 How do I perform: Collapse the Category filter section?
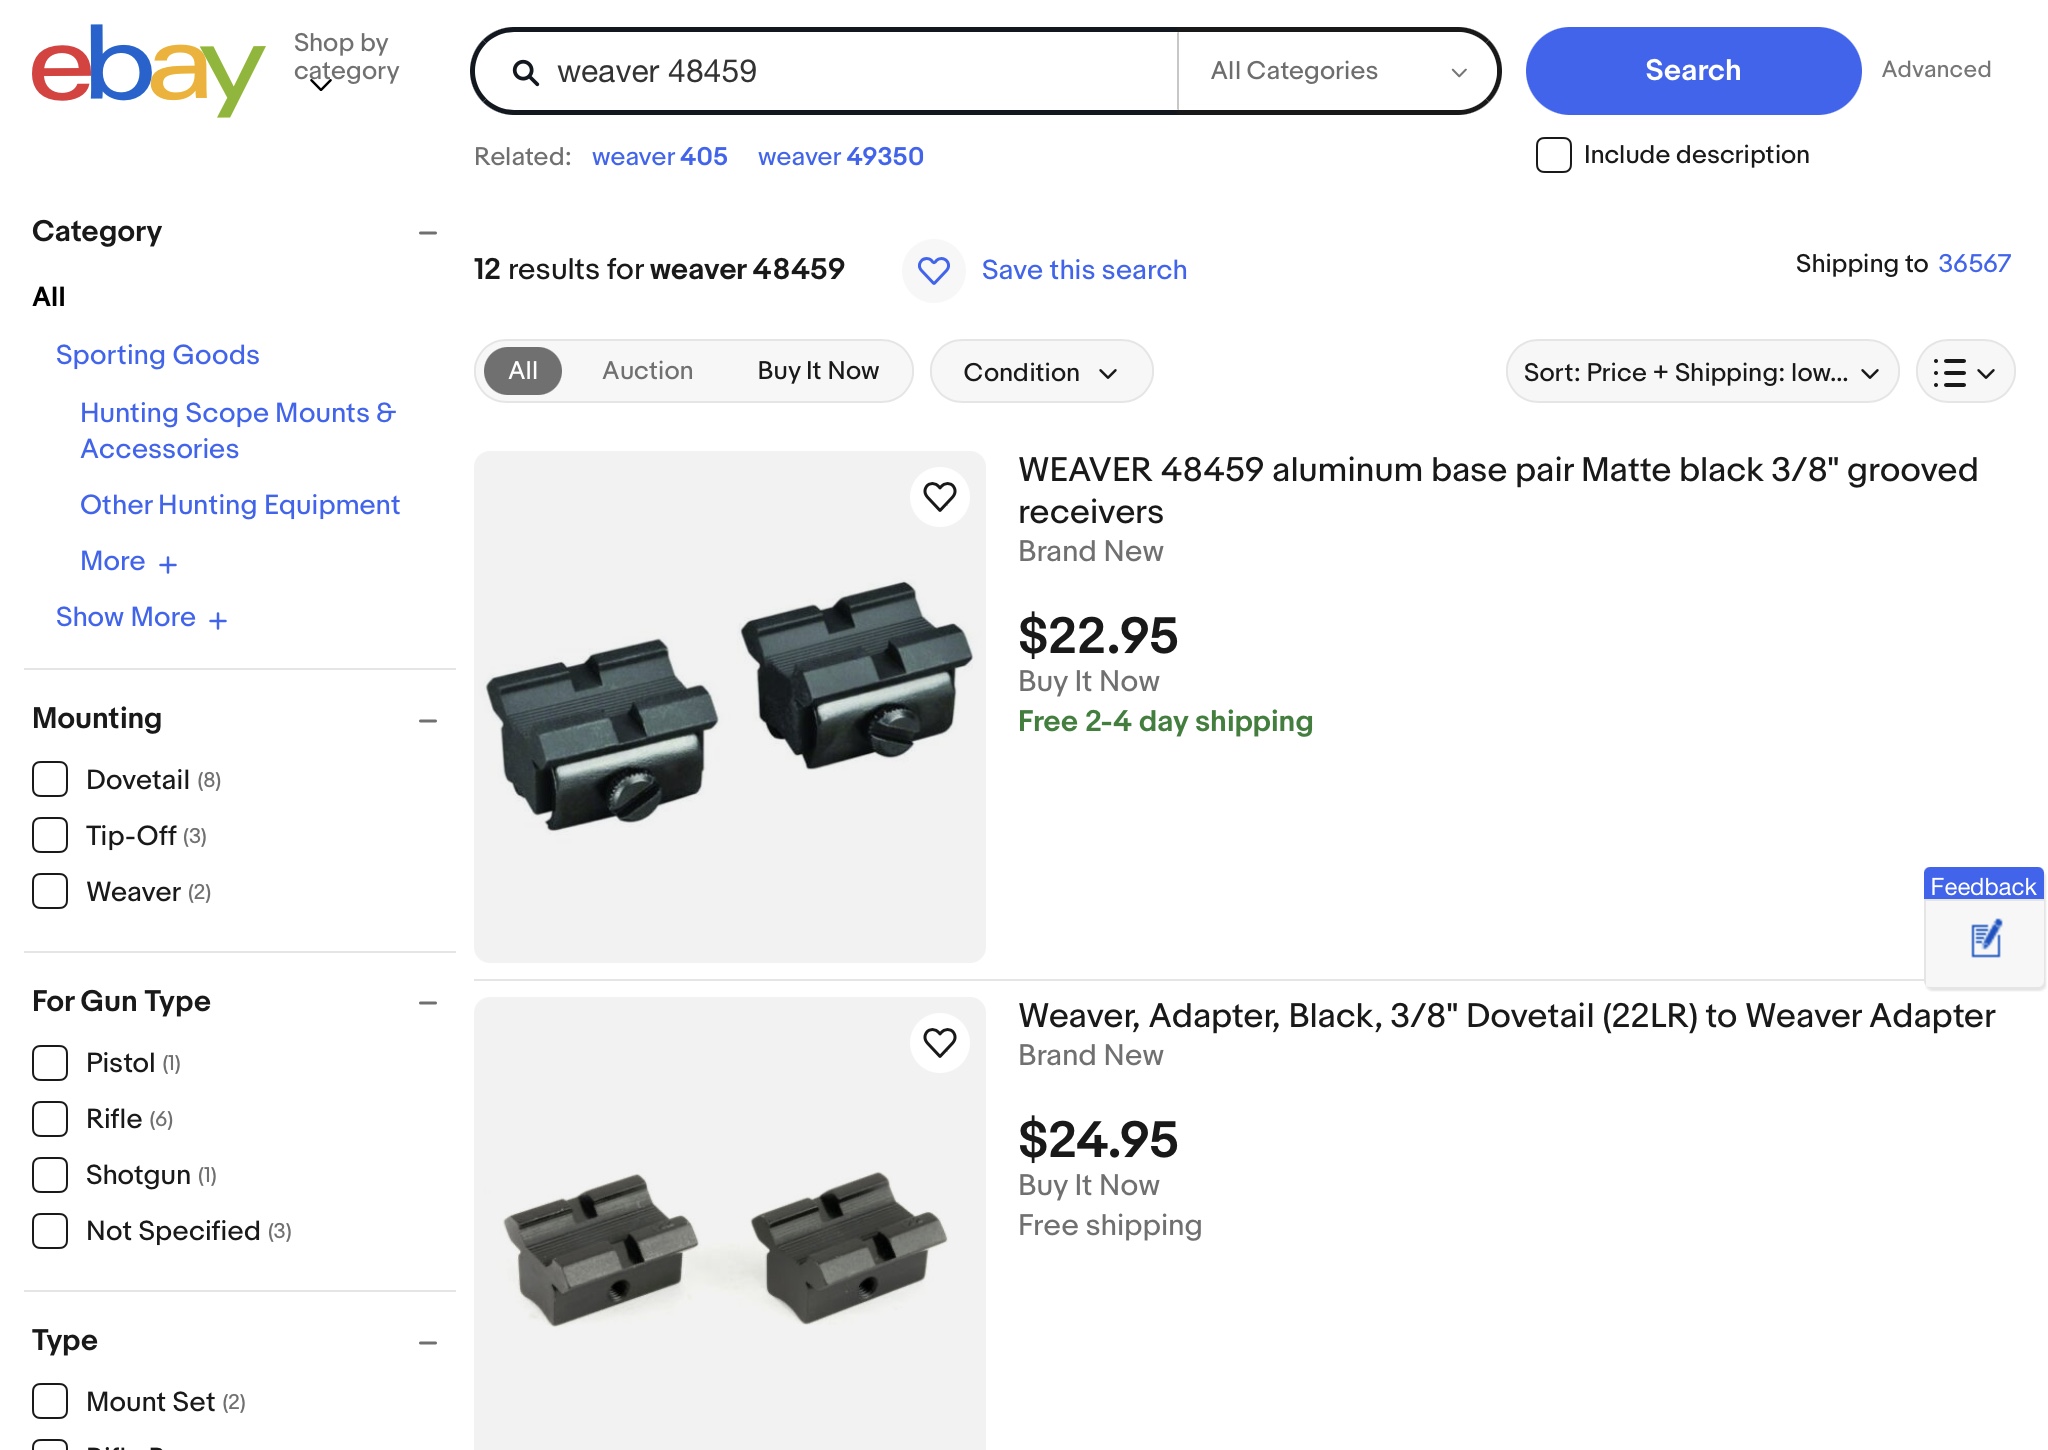[428, 233]
